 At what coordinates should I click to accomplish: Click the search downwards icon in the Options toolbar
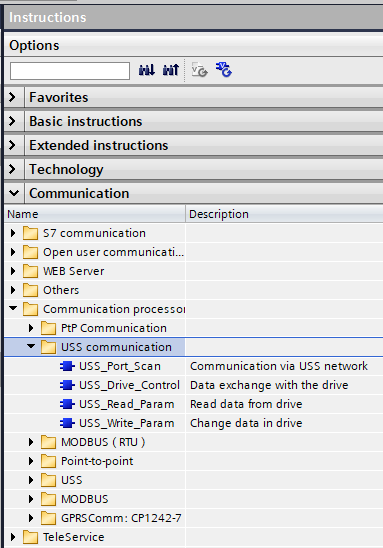click(147, 70)
